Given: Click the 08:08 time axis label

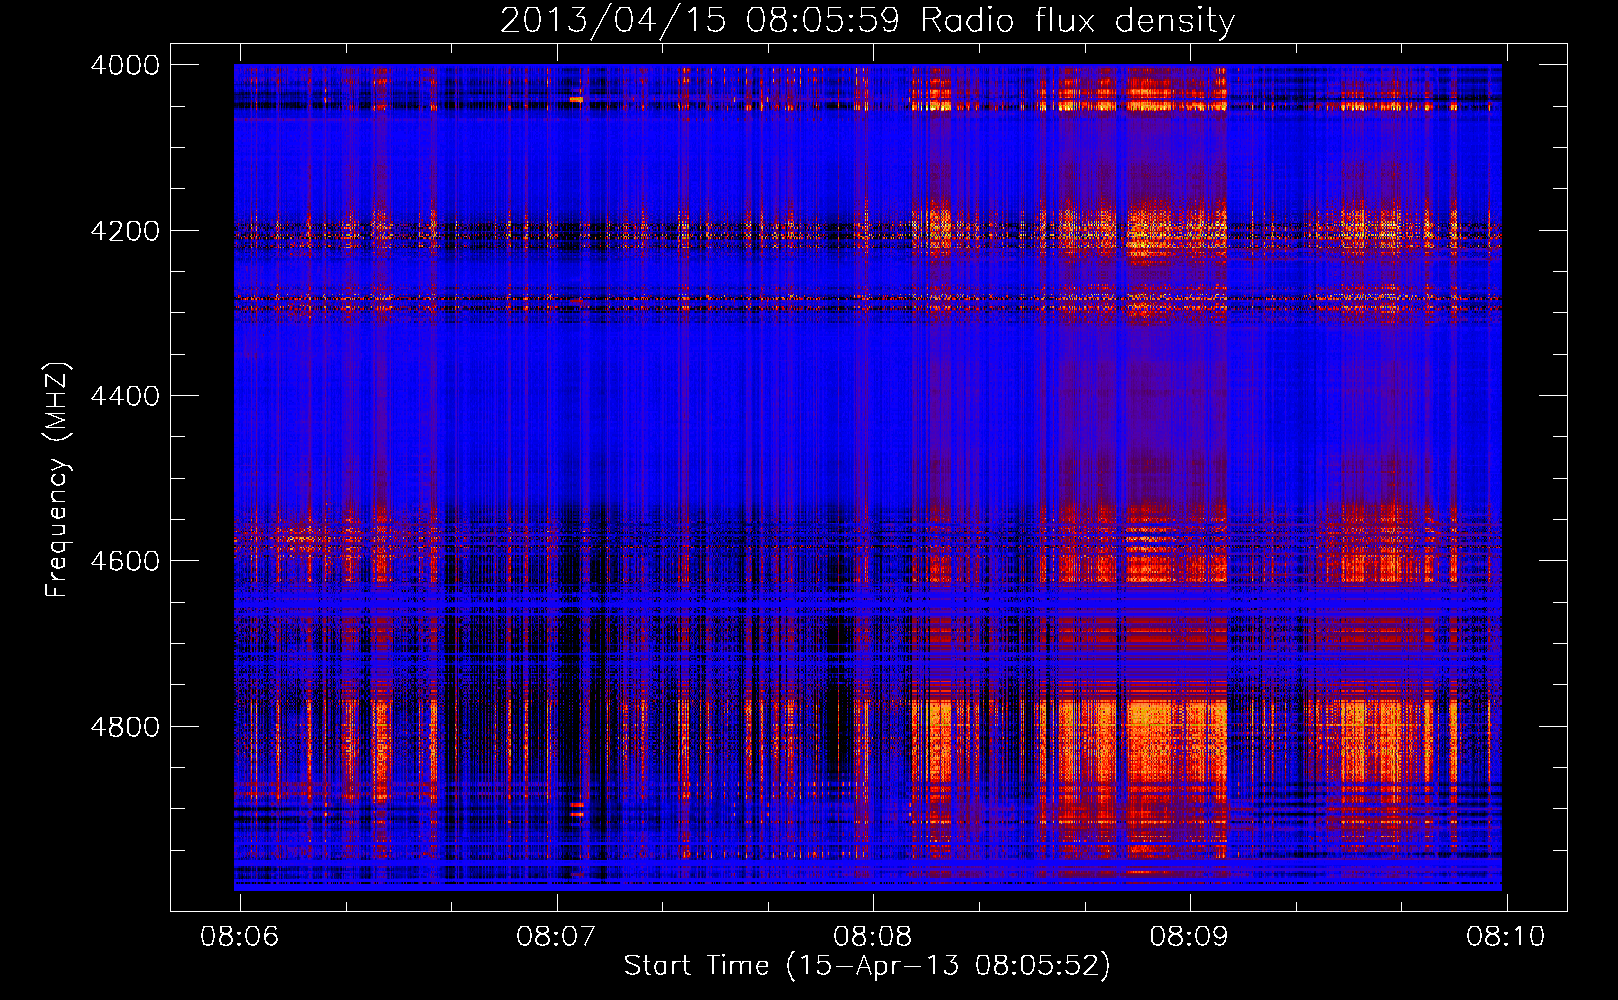Looking at the screenshot, I should [x=873, y=937].
